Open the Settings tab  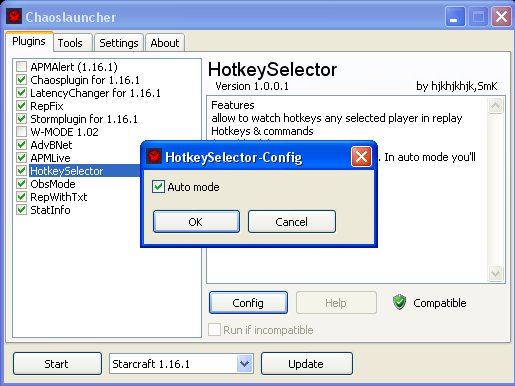pyautogui.click(x=119, y=43)
